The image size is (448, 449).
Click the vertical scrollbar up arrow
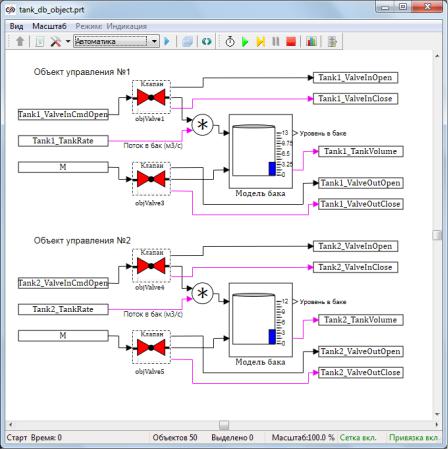pyautogui.click(x=437, y=56)
